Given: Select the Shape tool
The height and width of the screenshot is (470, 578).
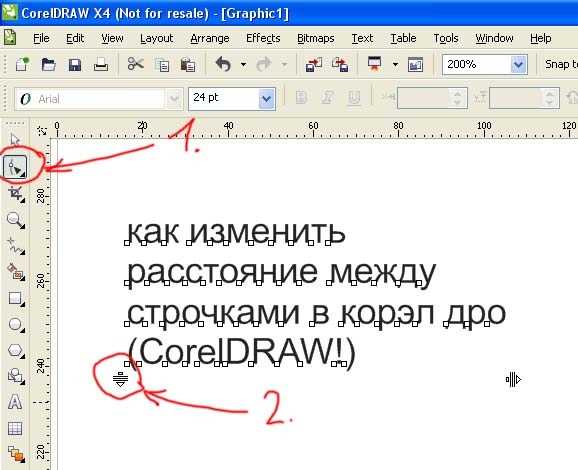Looking at the screenshot, I should (x=15, y=167).
